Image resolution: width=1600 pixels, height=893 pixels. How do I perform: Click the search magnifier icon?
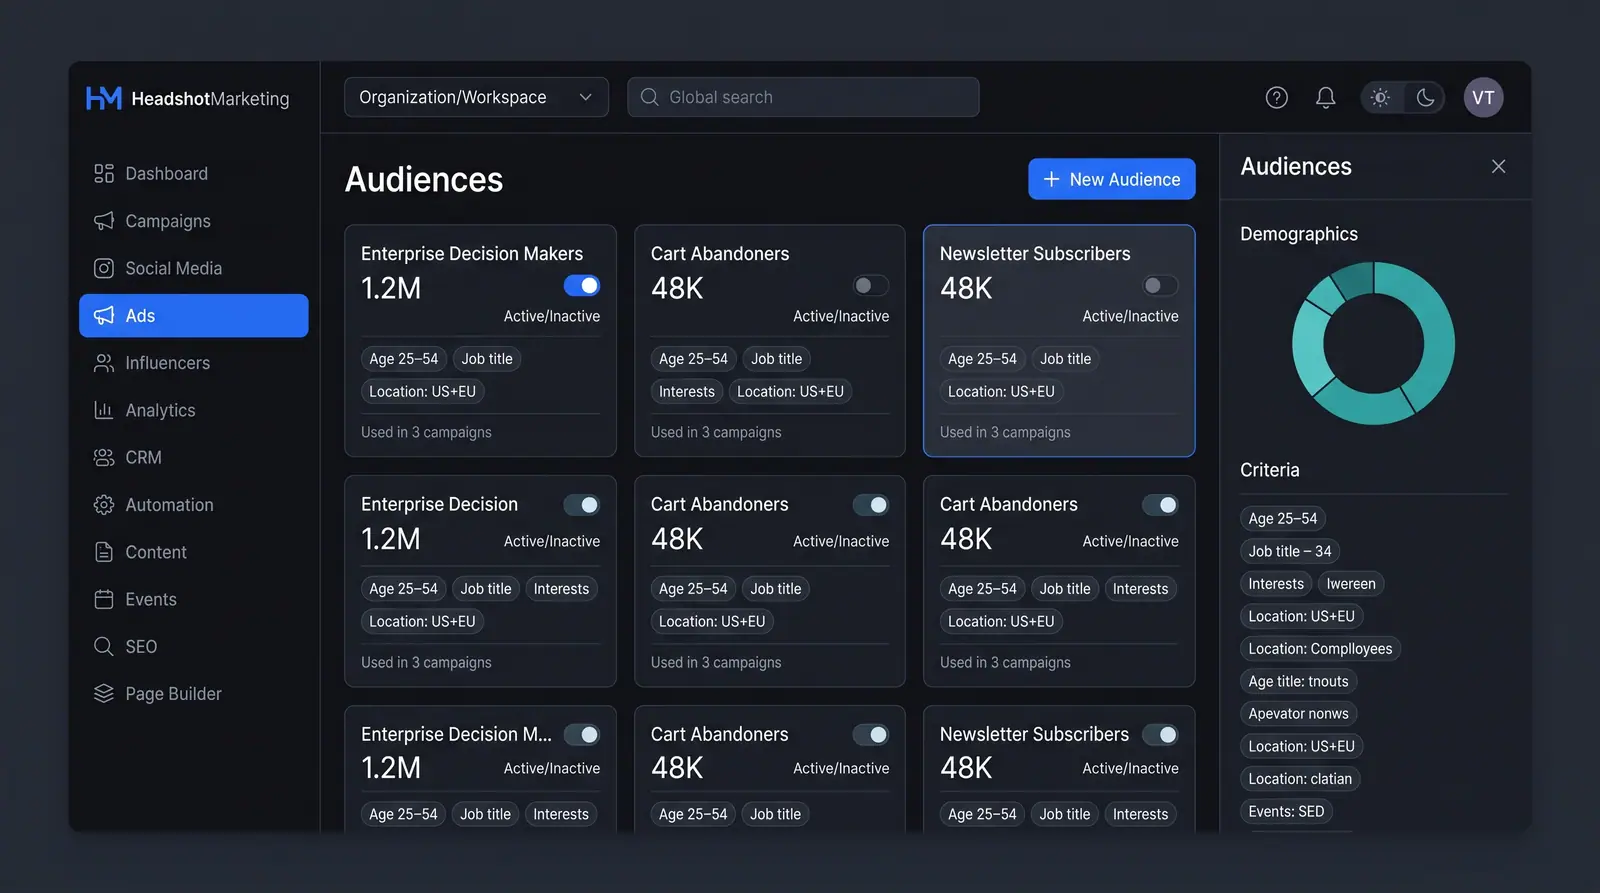tap(649, 97)
